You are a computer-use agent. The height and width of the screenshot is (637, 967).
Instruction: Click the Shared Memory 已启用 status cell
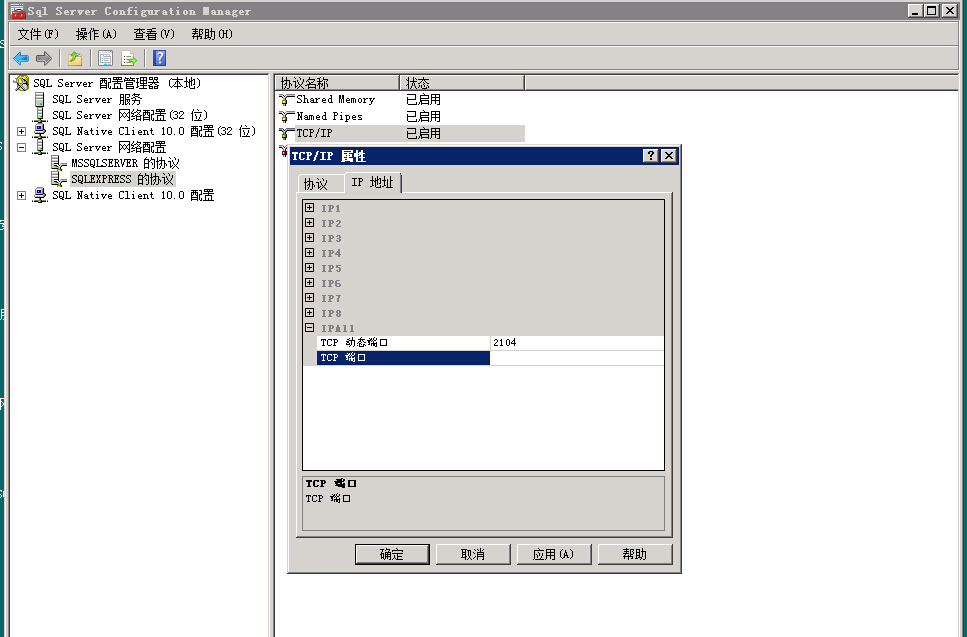click(x=423, y=100)
